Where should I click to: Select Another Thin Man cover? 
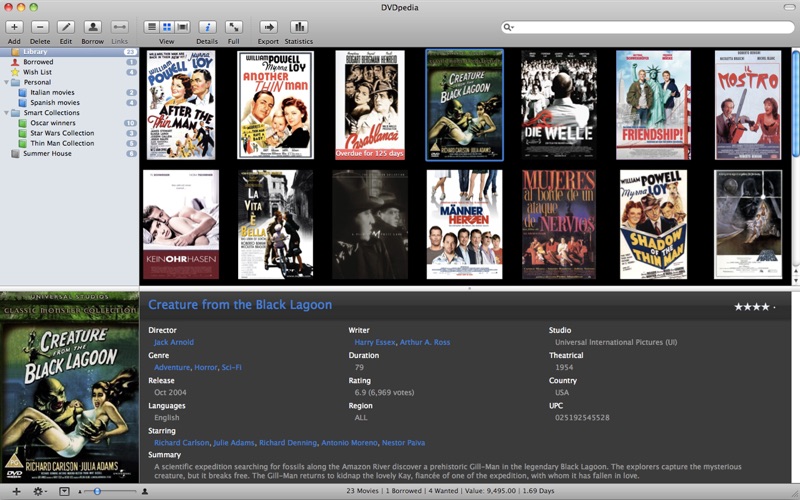click(x=276, y=105)
